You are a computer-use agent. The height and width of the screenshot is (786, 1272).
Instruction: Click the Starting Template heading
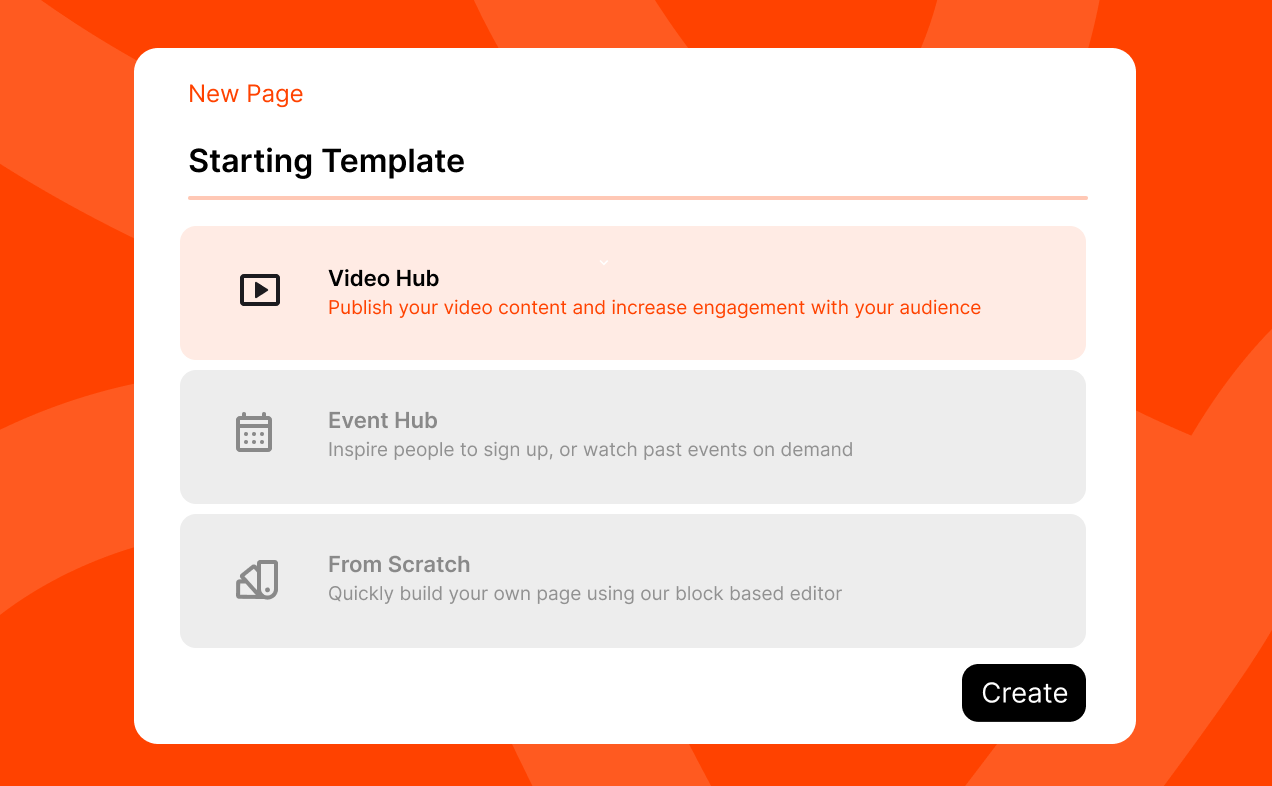326,161
